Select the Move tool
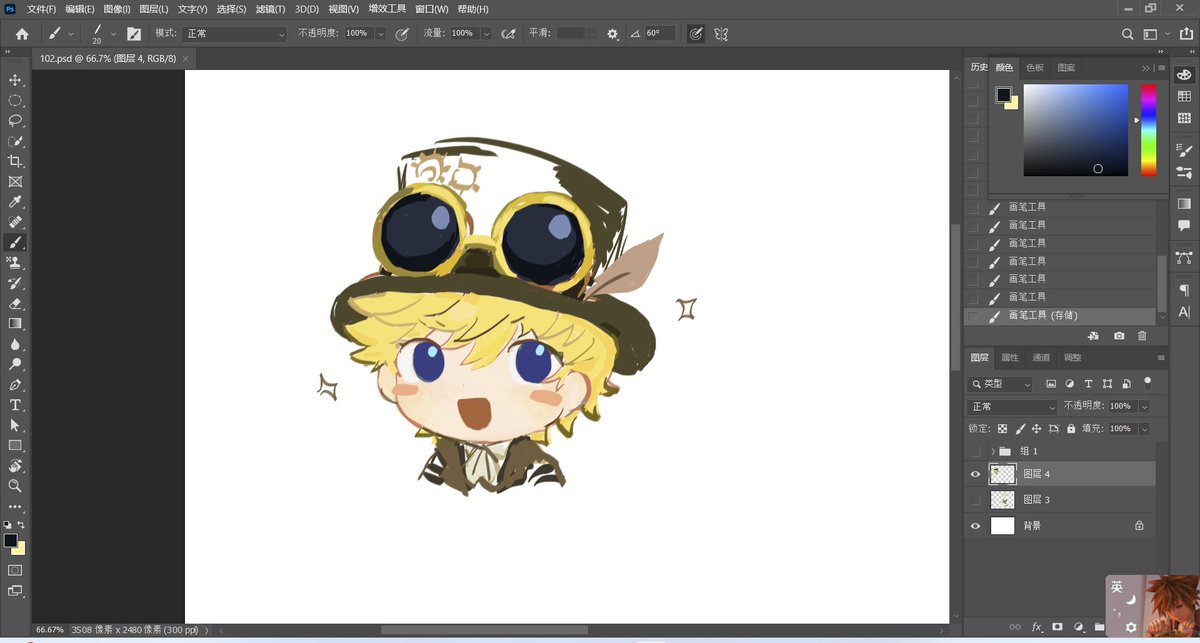This screenshot has width=1200, height=643. 15,80
